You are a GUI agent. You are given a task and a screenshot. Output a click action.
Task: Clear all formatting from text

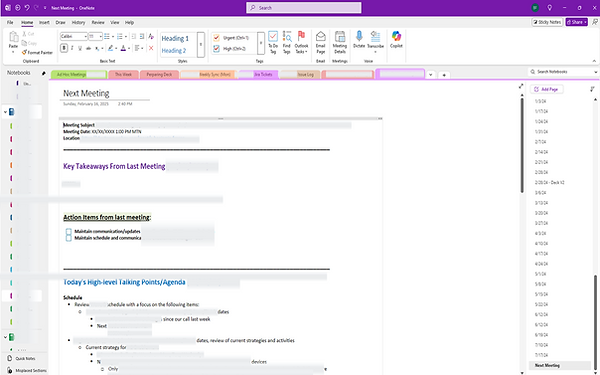151,37
